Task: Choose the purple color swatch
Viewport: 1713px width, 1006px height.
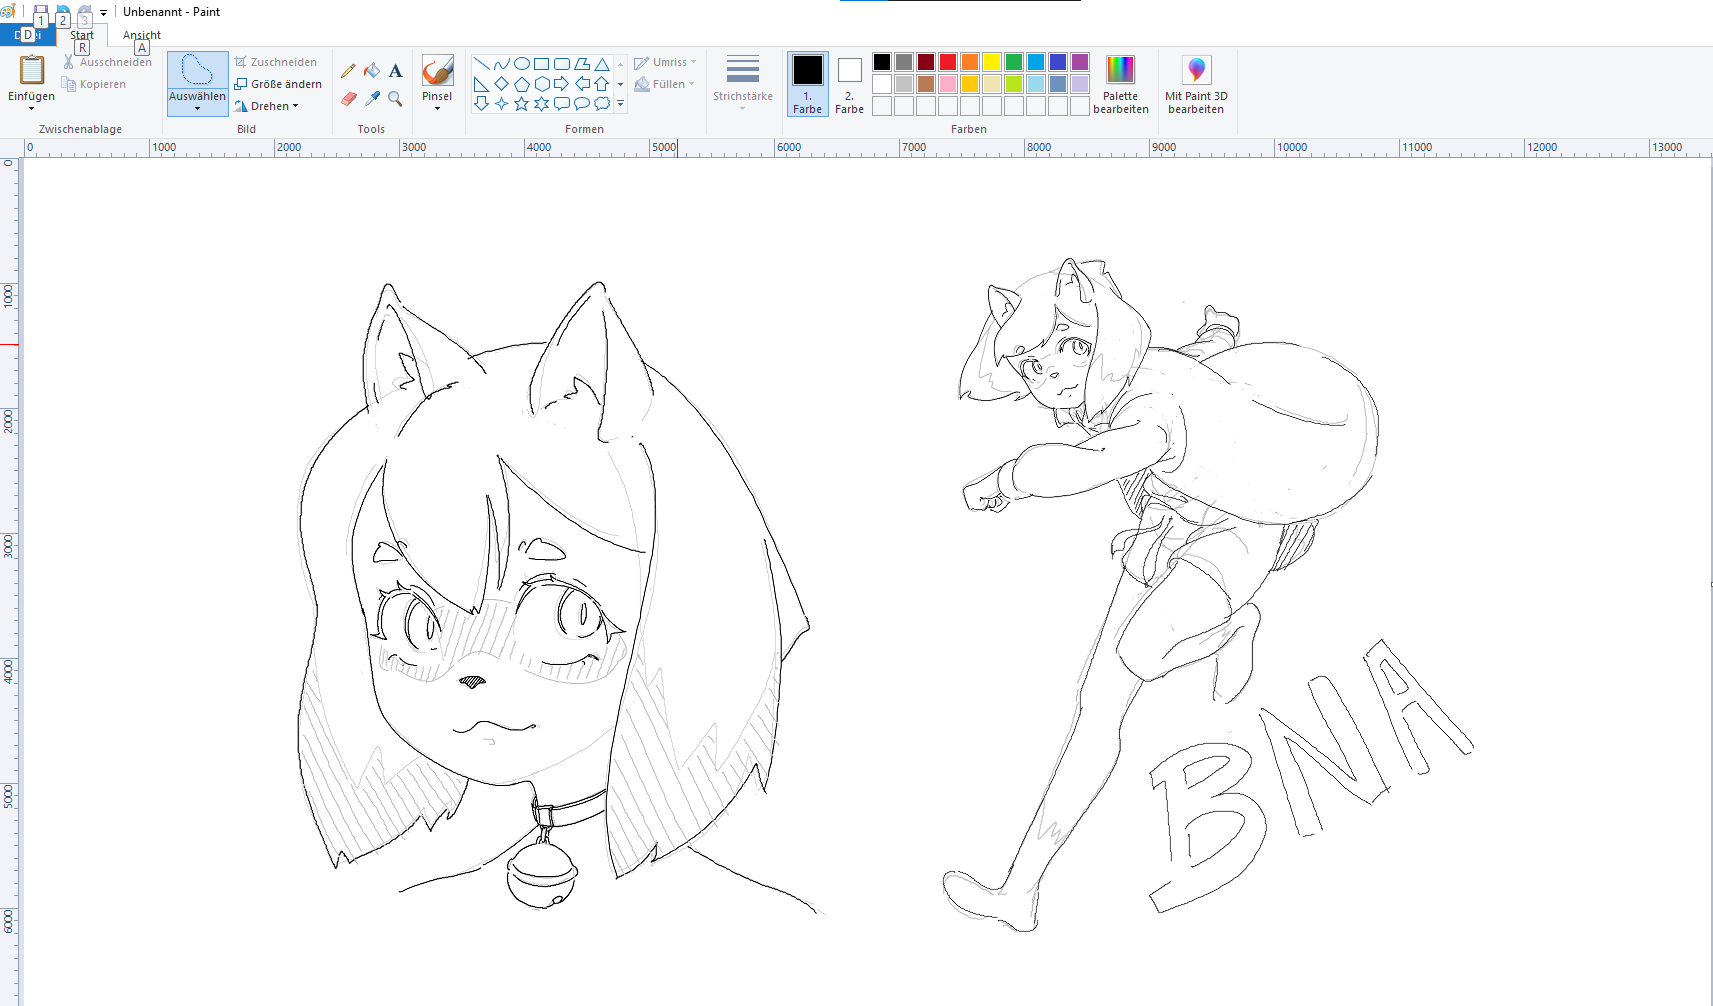Action: (x=1080, y=62)
